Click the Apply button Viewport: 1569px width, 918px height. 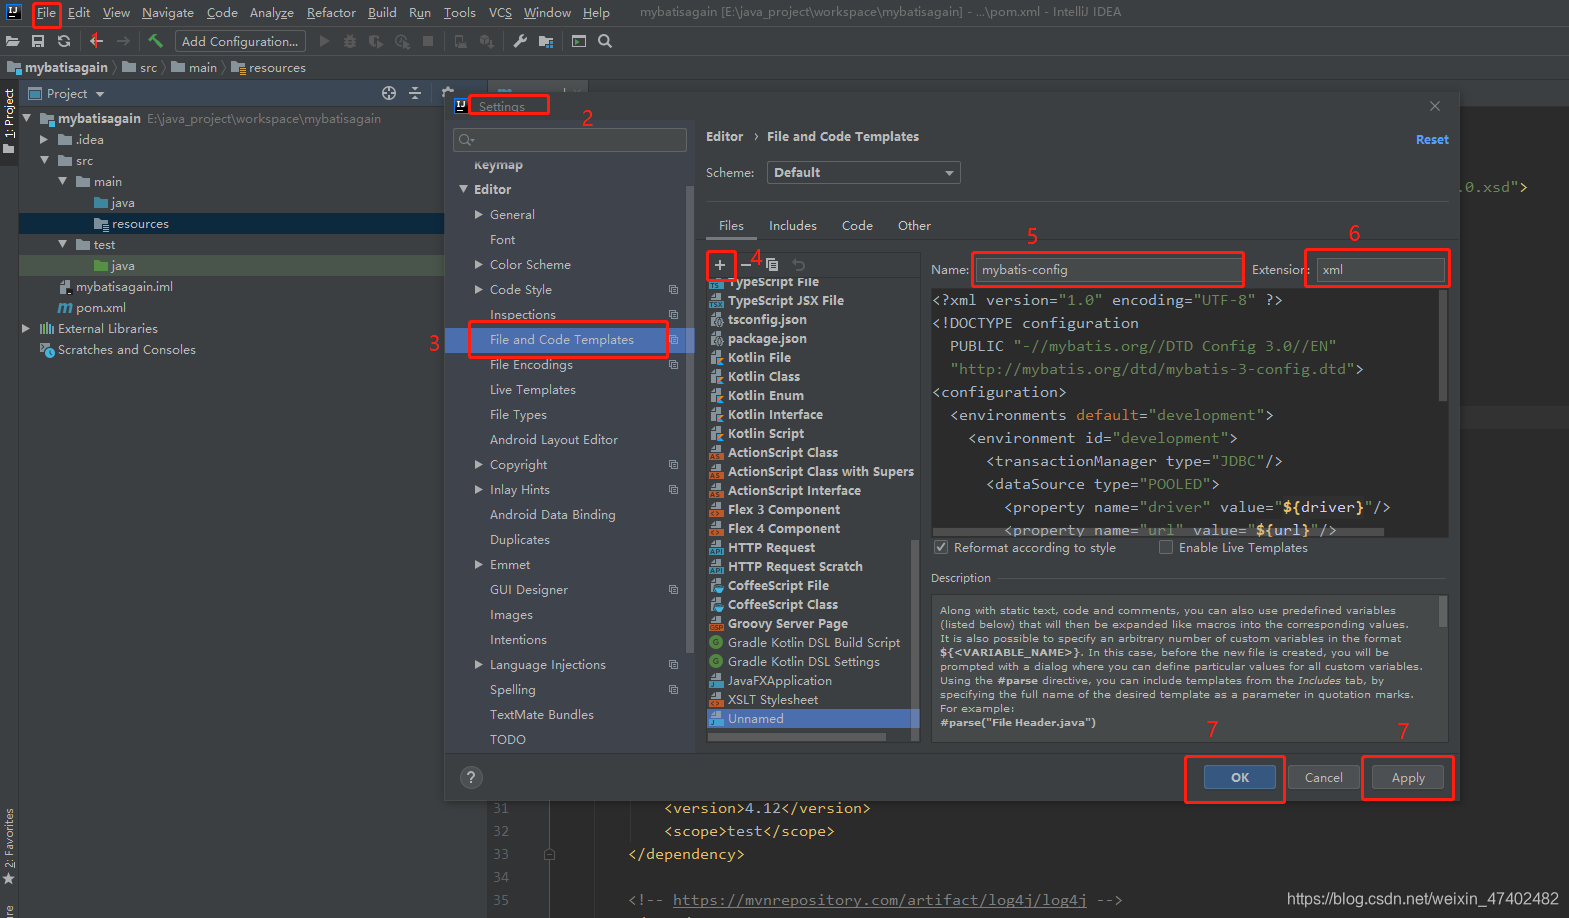coord(1408,777)
